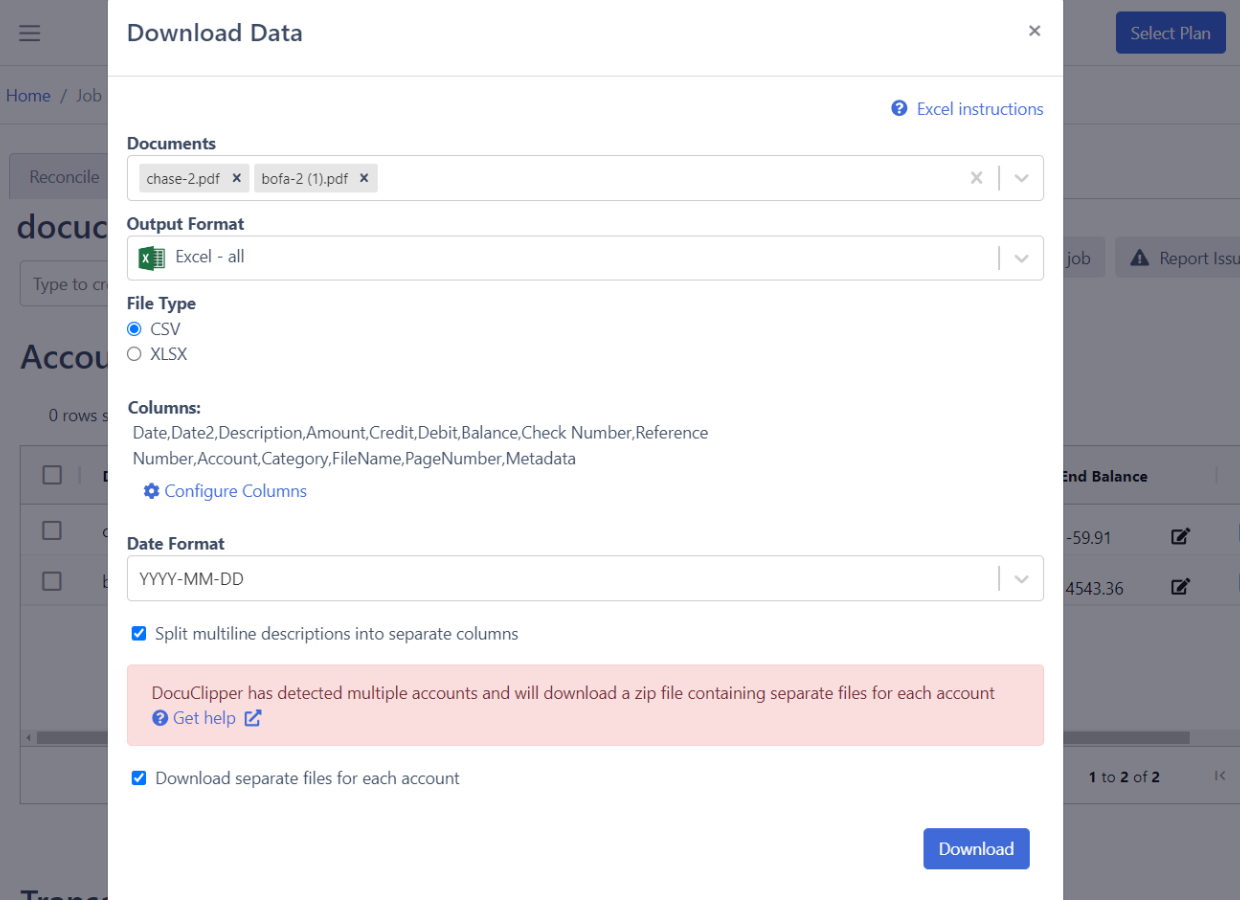Select the XLSX file type
The width and height of the screenshot is (1240, 900).
click(x=134, y=354)
